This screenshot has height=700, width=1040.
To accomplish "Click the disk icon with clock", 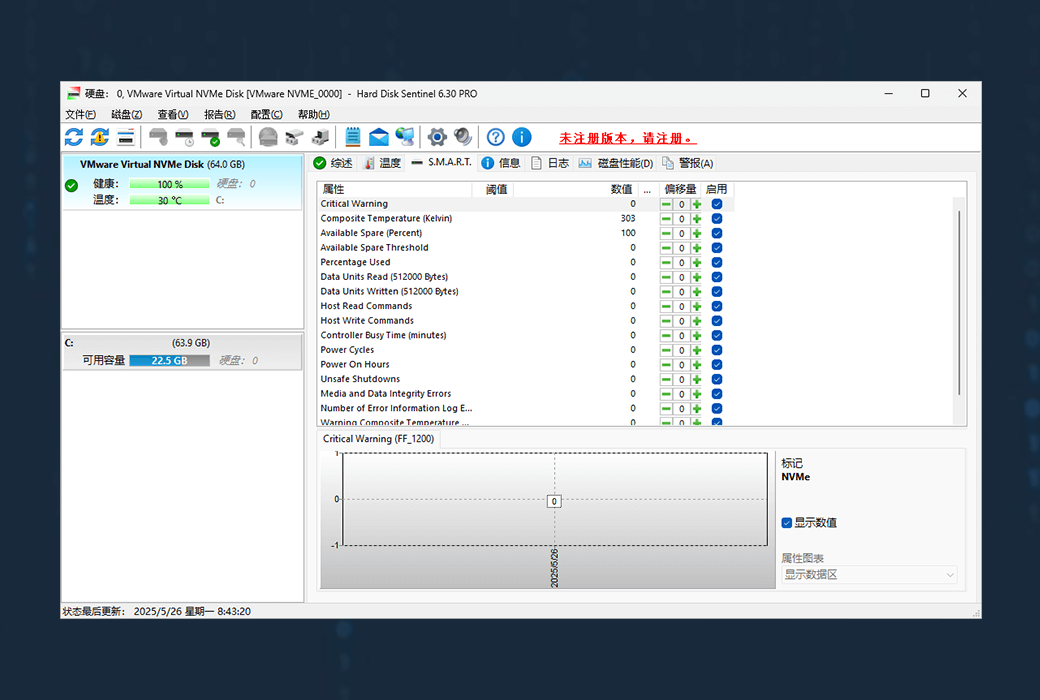I will coord(184,137).
